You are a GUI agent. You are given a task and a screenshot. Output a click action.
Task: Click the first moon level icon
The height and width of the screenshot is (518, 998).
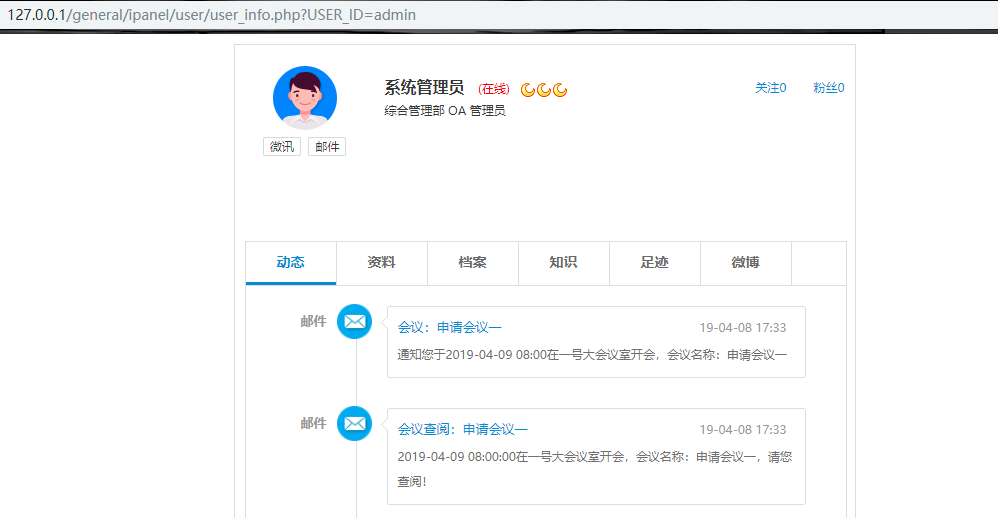pos(528,90)
